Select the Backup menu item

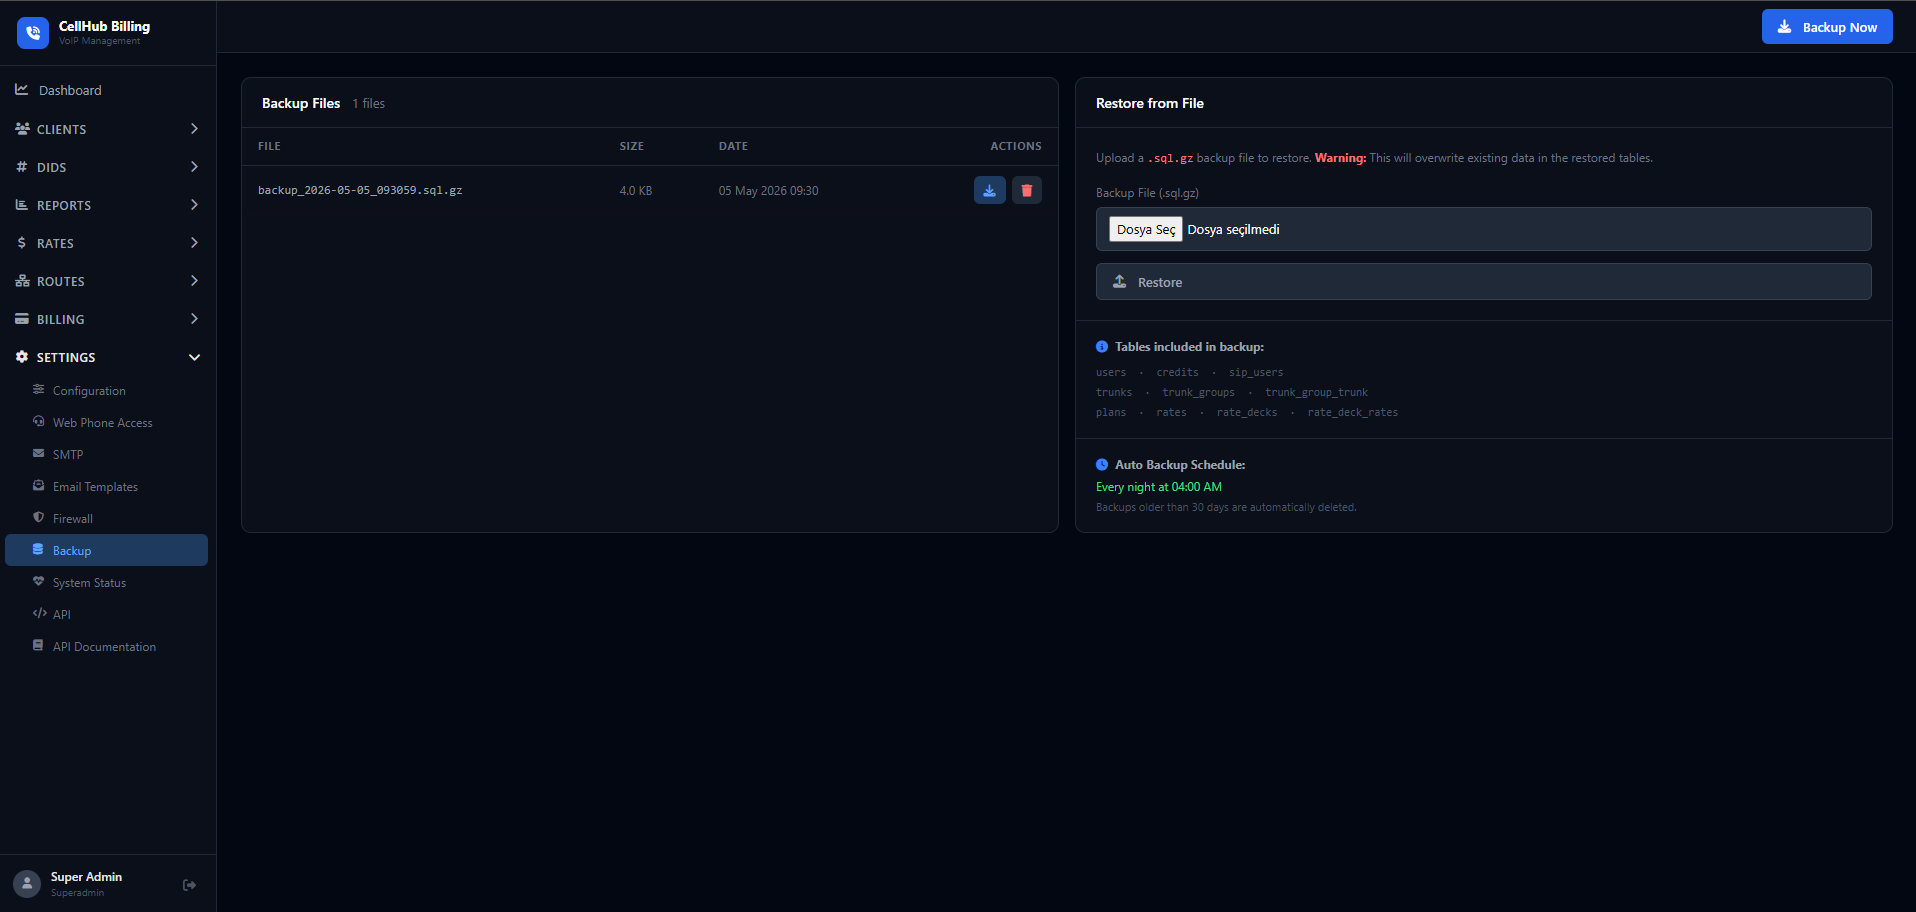coord(106,550)
